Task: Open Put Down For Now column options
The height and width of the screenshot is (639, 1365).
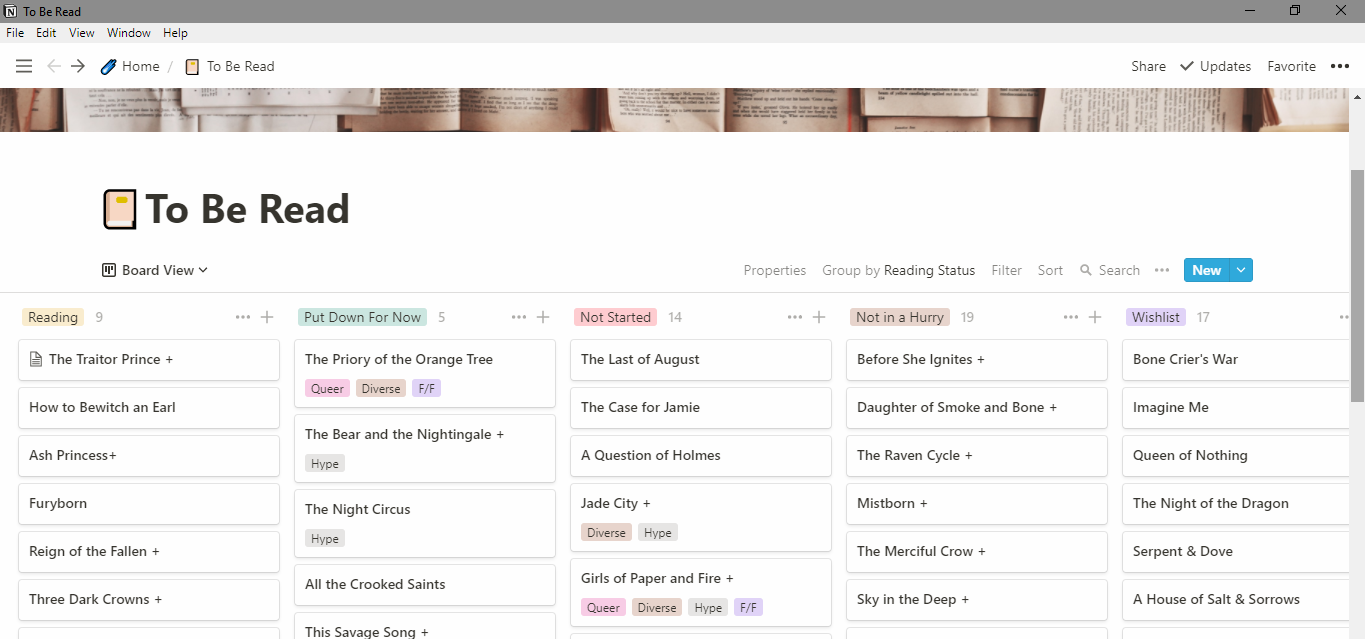Action: click(x=519, y=317)
